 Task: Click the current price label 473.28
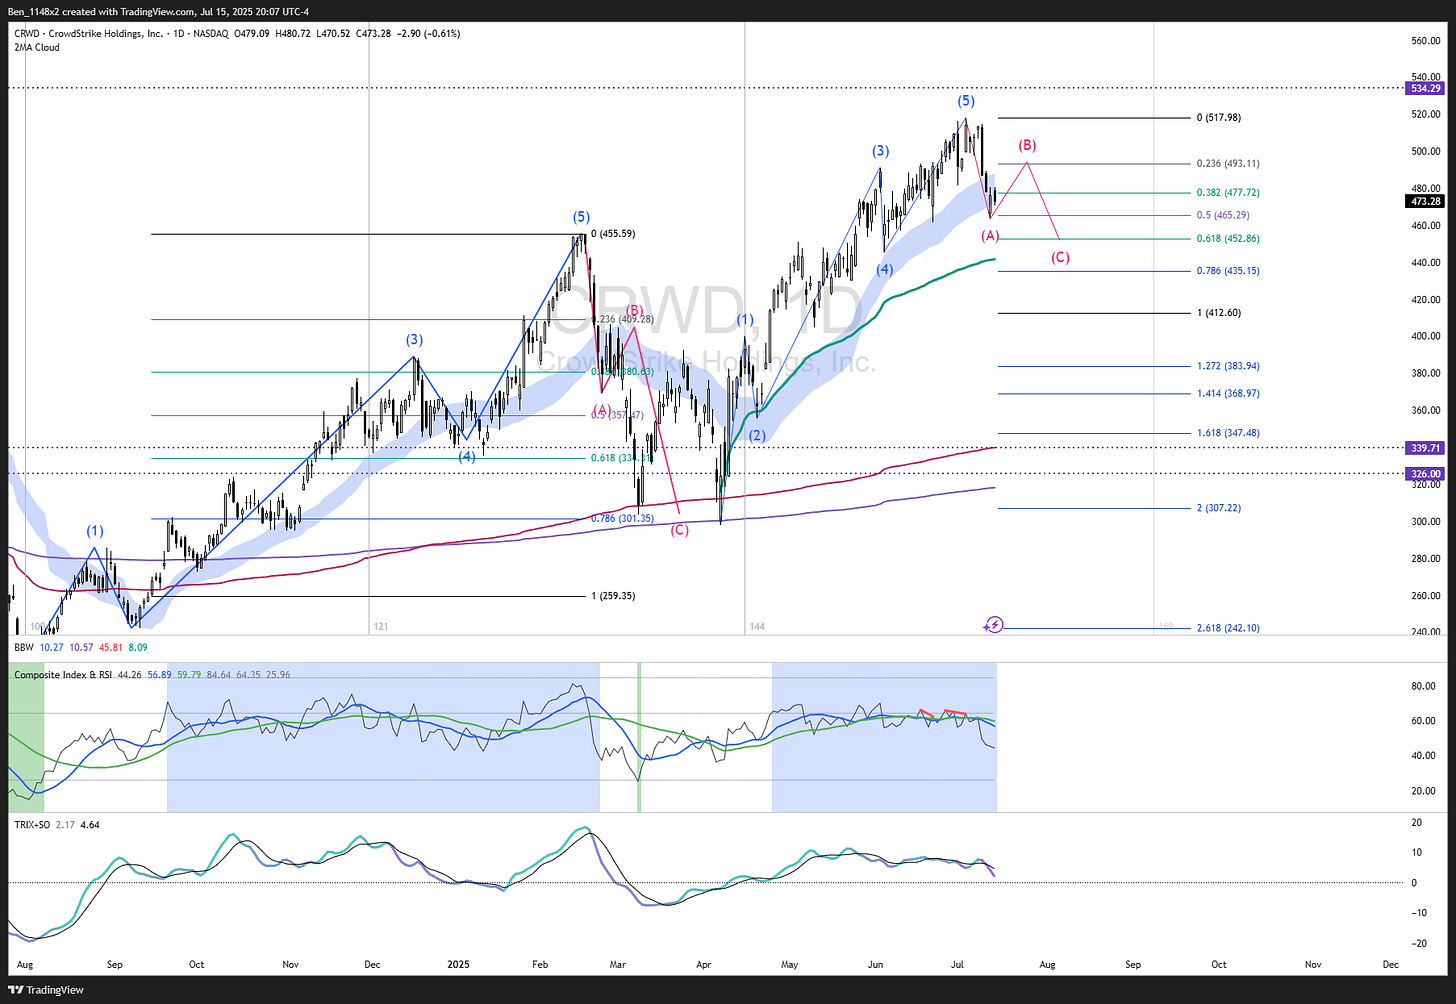click(1426, 201)
